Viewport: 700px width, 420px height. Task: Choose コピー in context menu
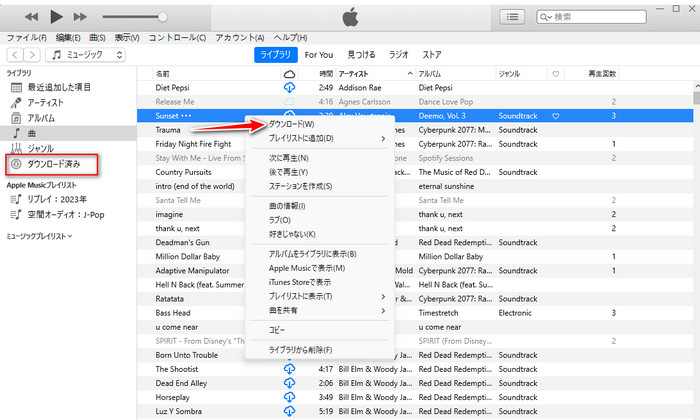(320, 330)
